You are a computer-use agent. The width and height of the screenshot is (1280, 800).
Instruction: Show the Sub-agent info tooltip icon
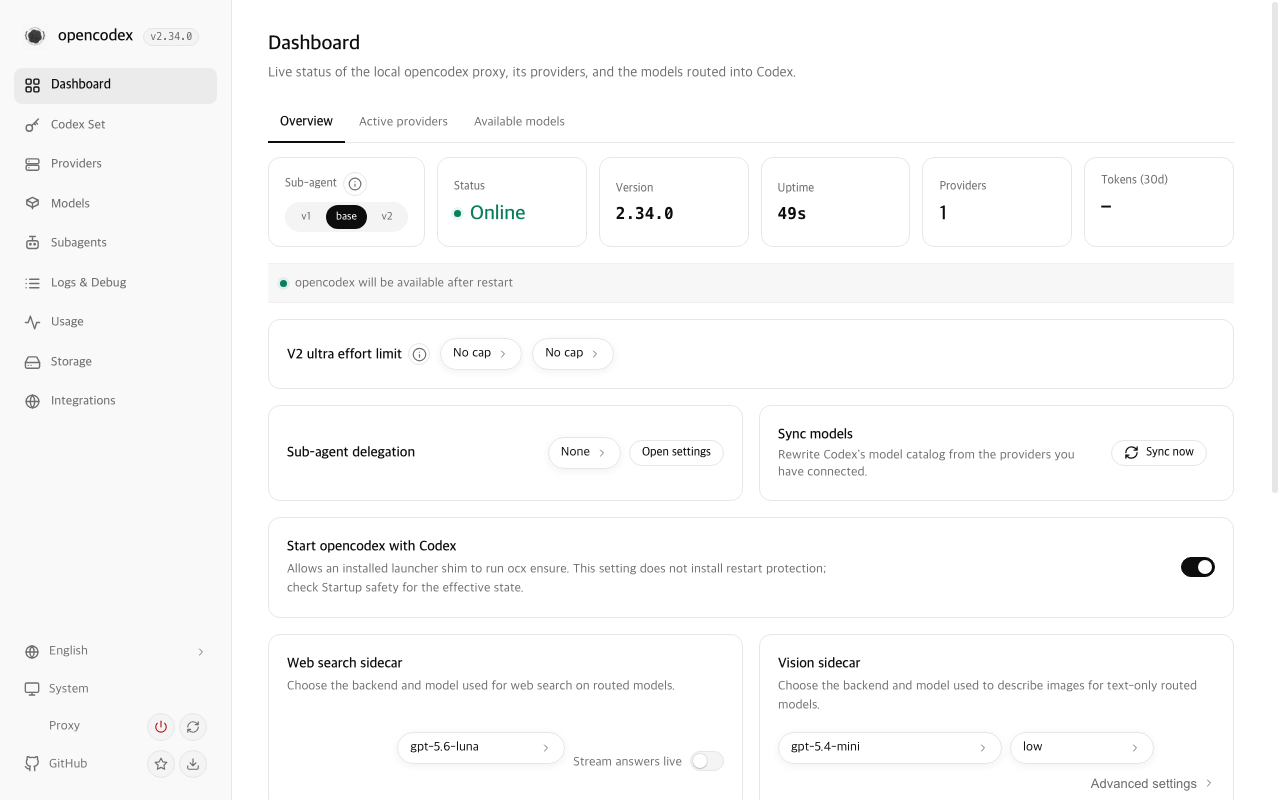(354, 184)
